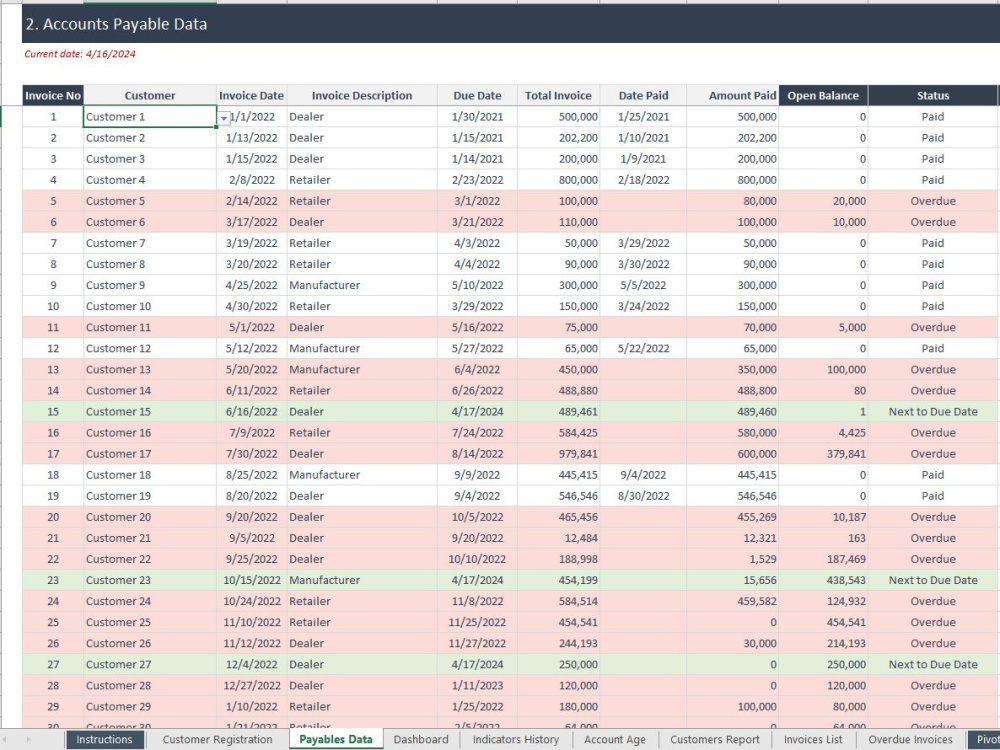Switch to the Overdue Invoices sheet tab
The image size is (1000, 750).
pyautogui.click(x=910, y=740)
